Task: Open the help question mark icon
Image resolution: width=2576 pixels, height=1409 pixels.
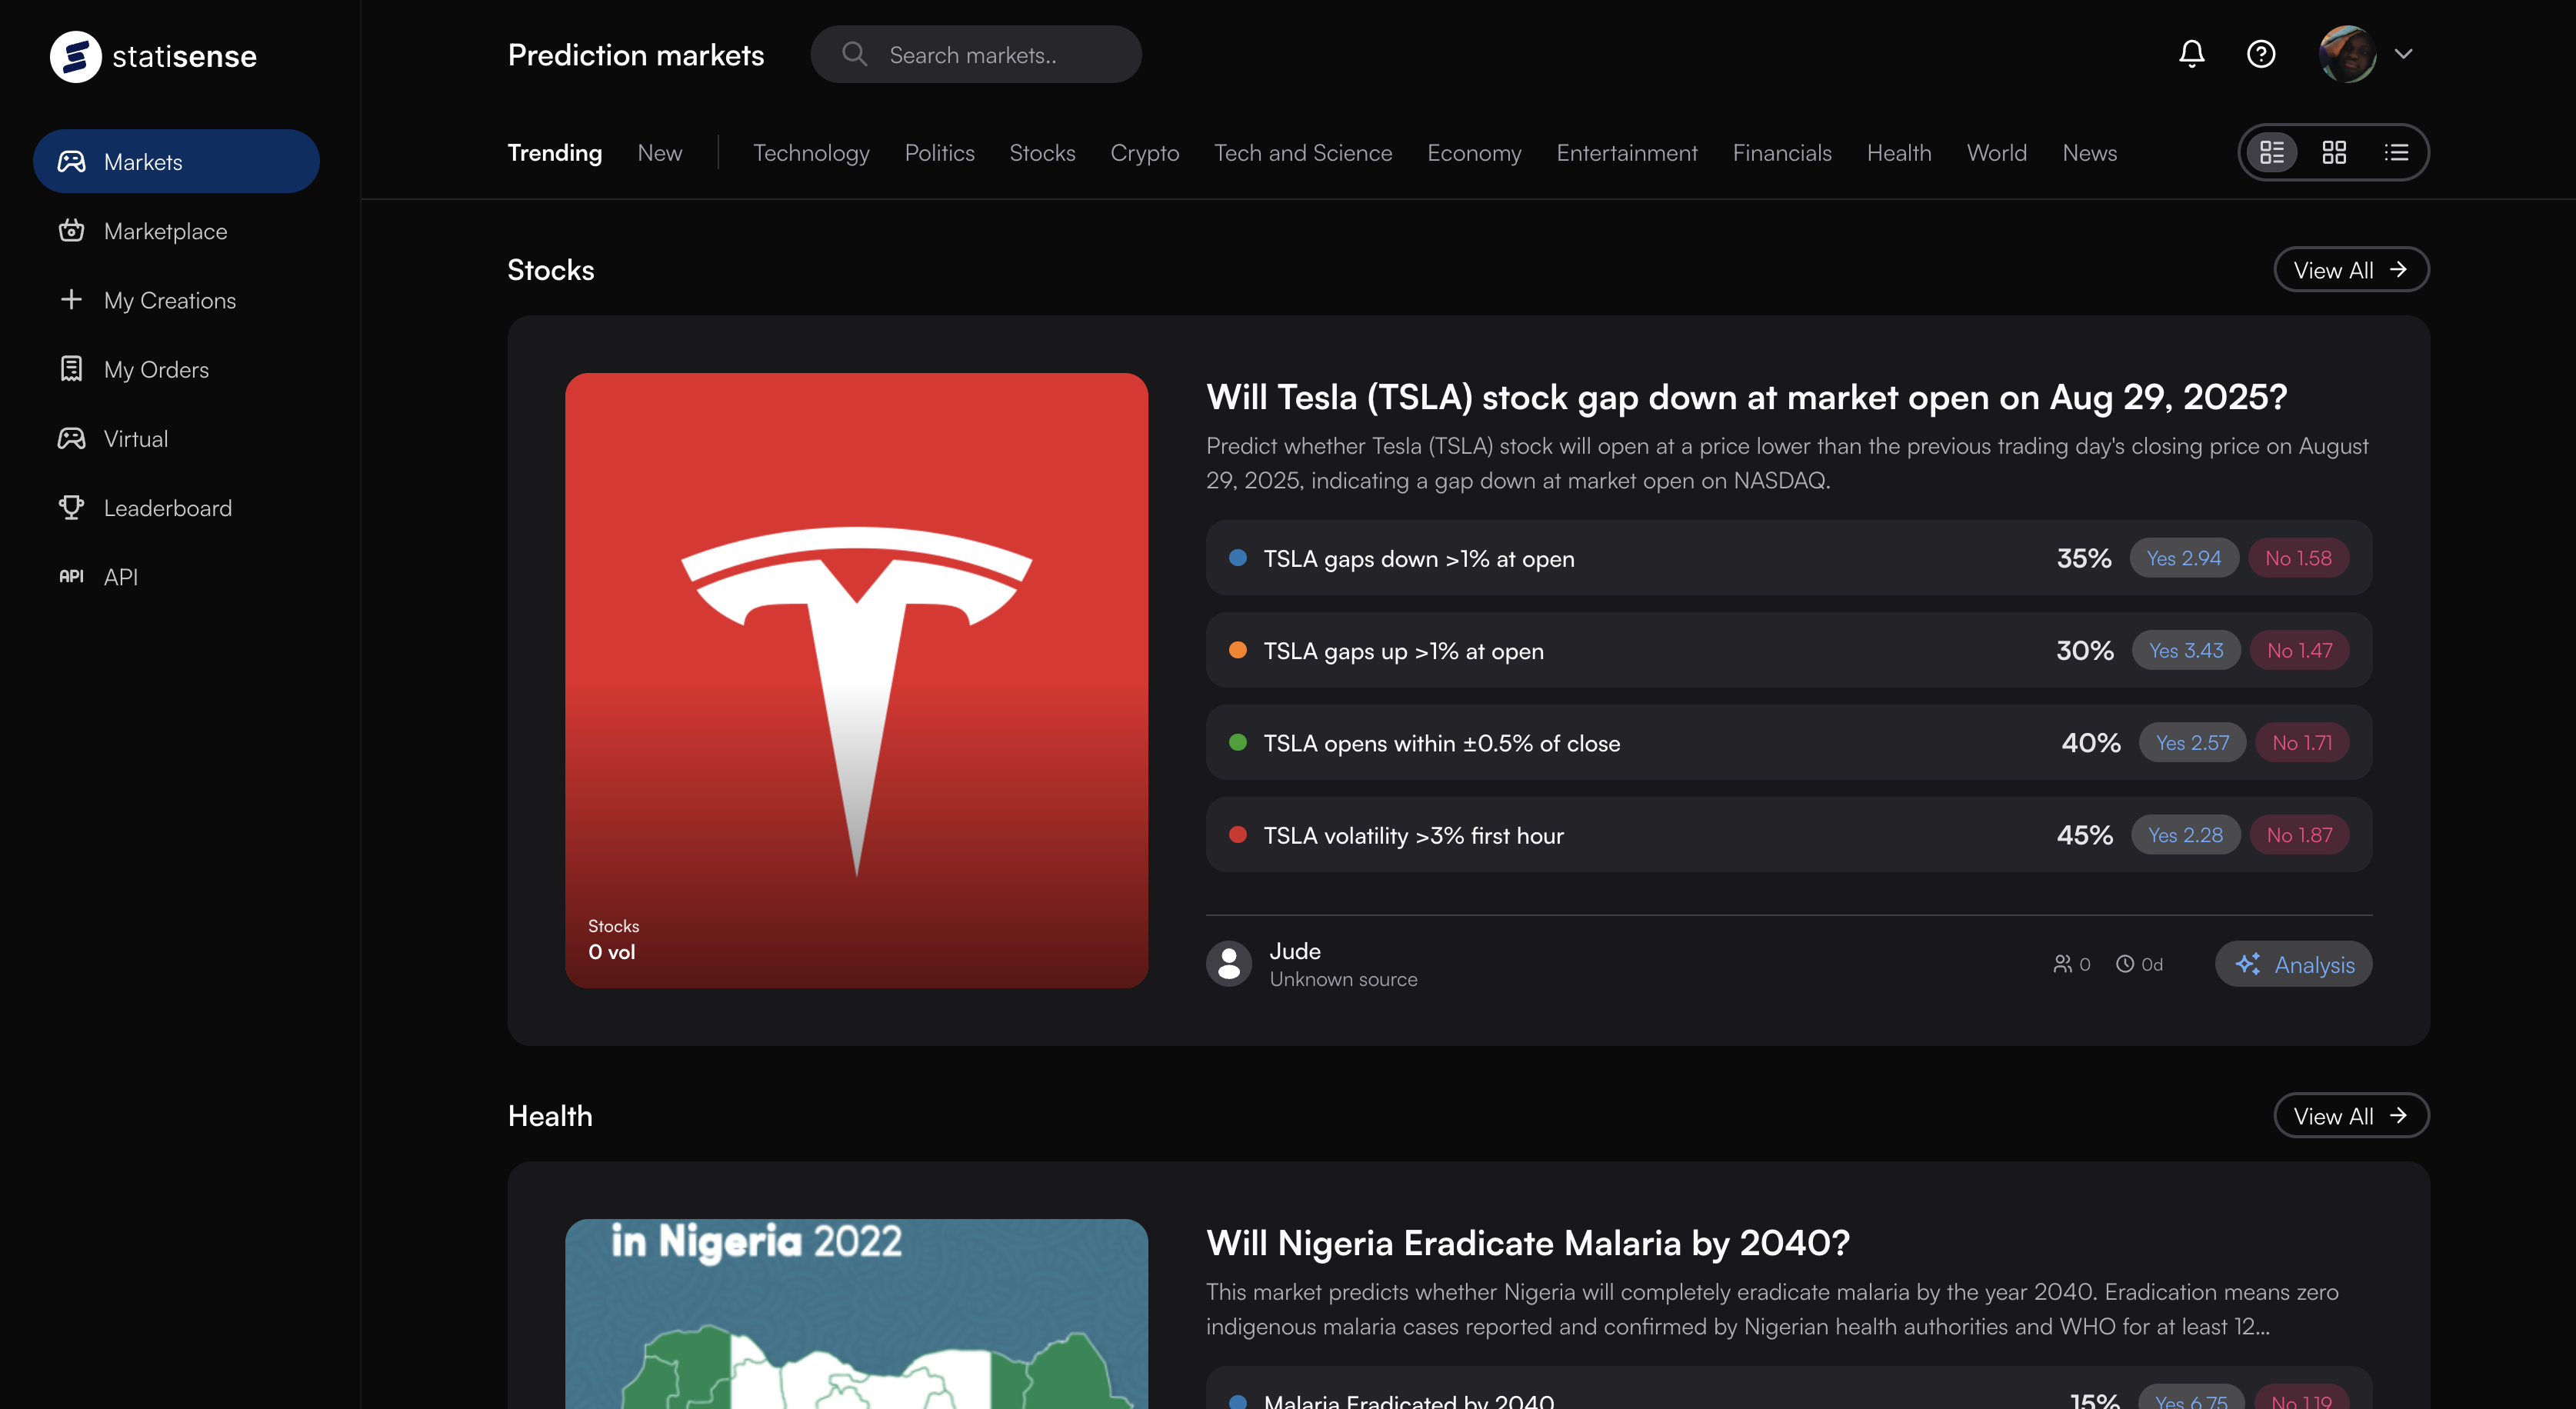Action: (x=2261, y=54)
